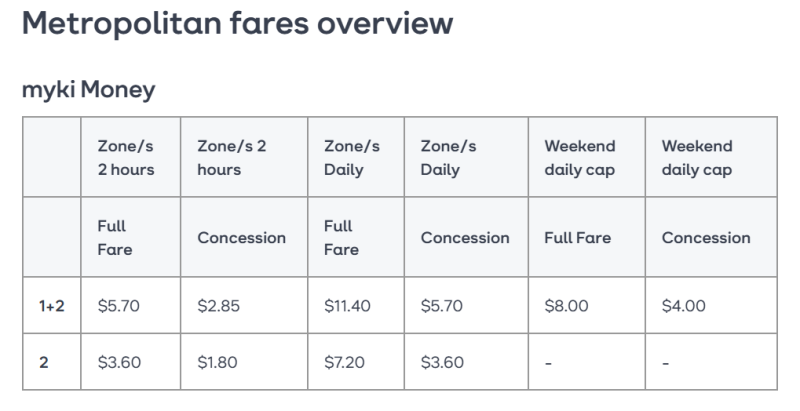
Task: Click the myki Money subheading
Action: pyautogui.click(x=89, y=90)
